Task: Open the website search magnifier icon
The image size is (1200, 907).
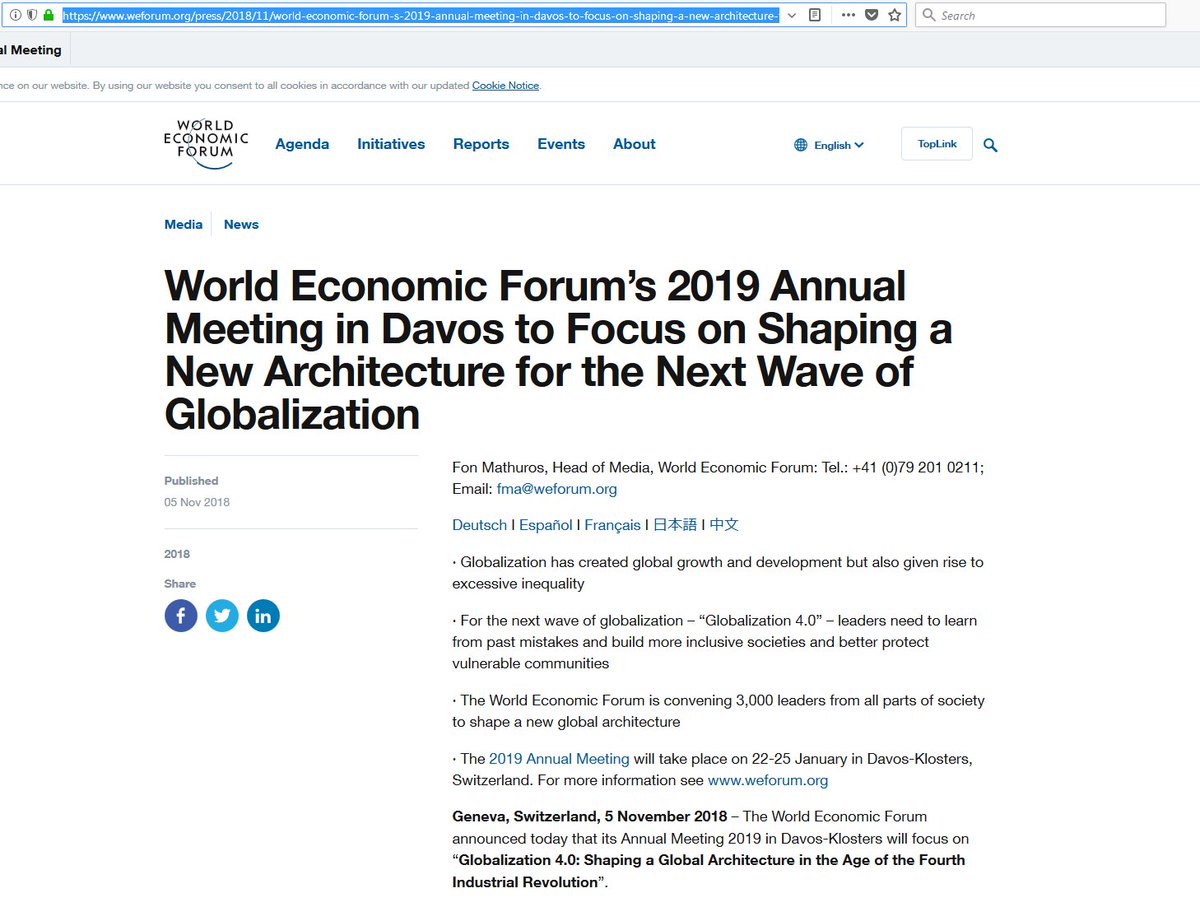Action: point(990,145)
